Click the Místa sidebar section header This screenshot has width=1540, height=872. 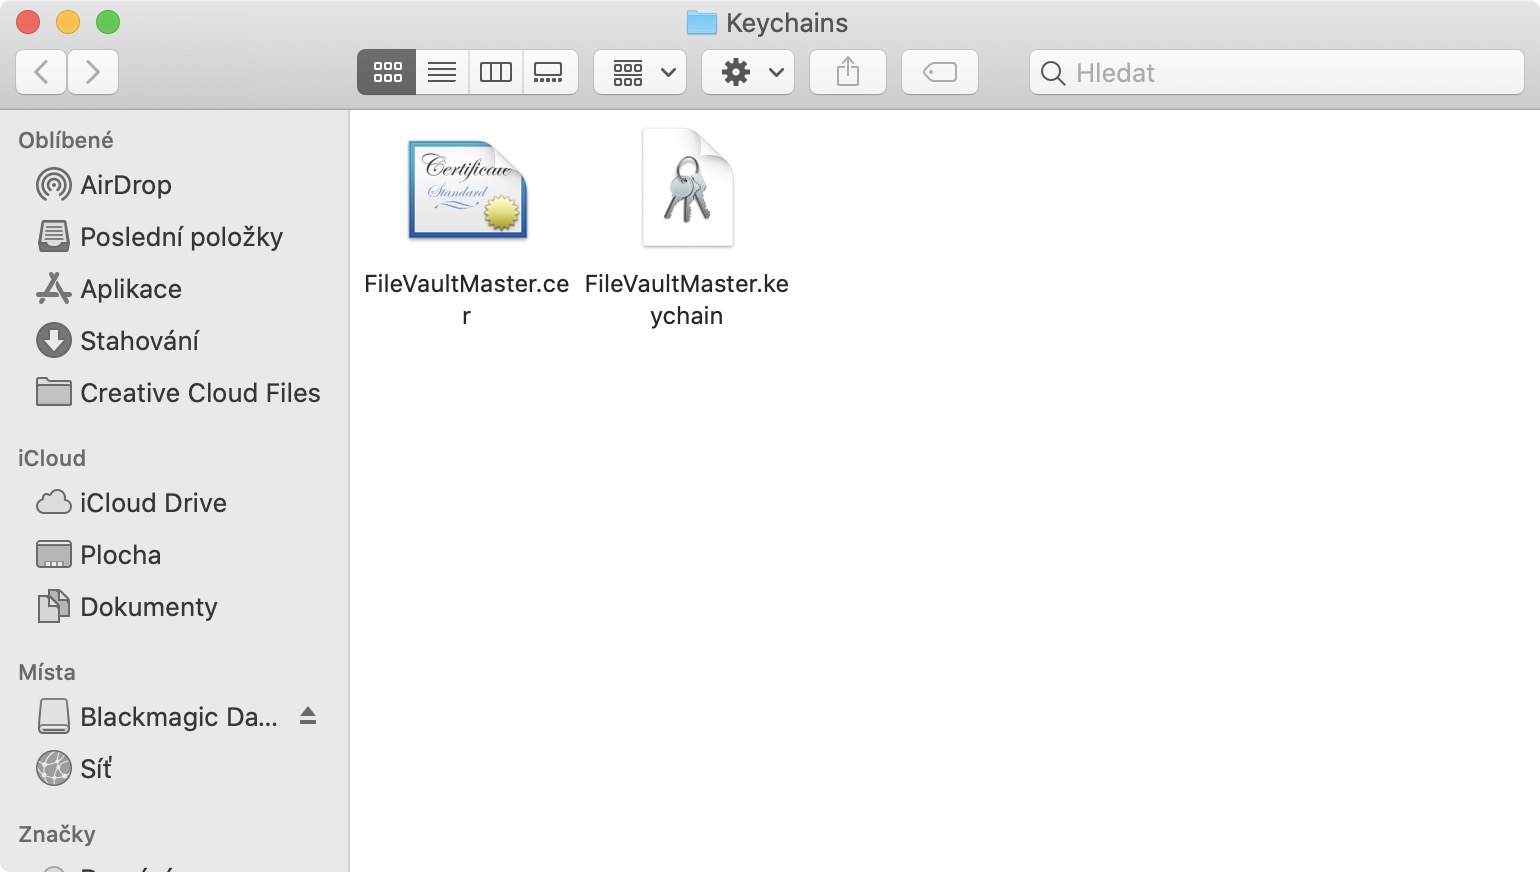(47, 672)
